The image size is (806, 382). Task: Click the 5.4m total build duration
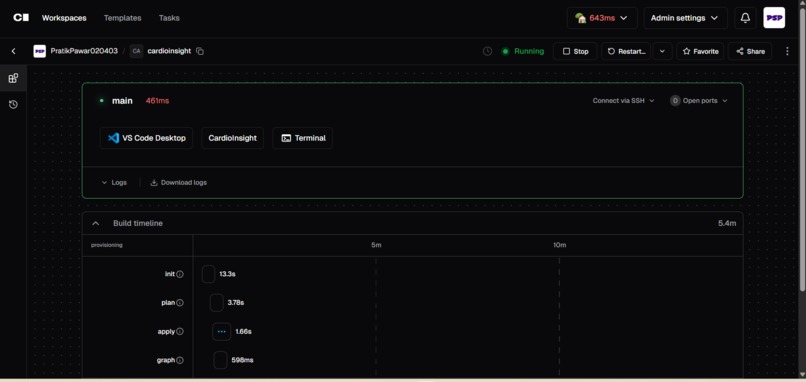[727, 224]
